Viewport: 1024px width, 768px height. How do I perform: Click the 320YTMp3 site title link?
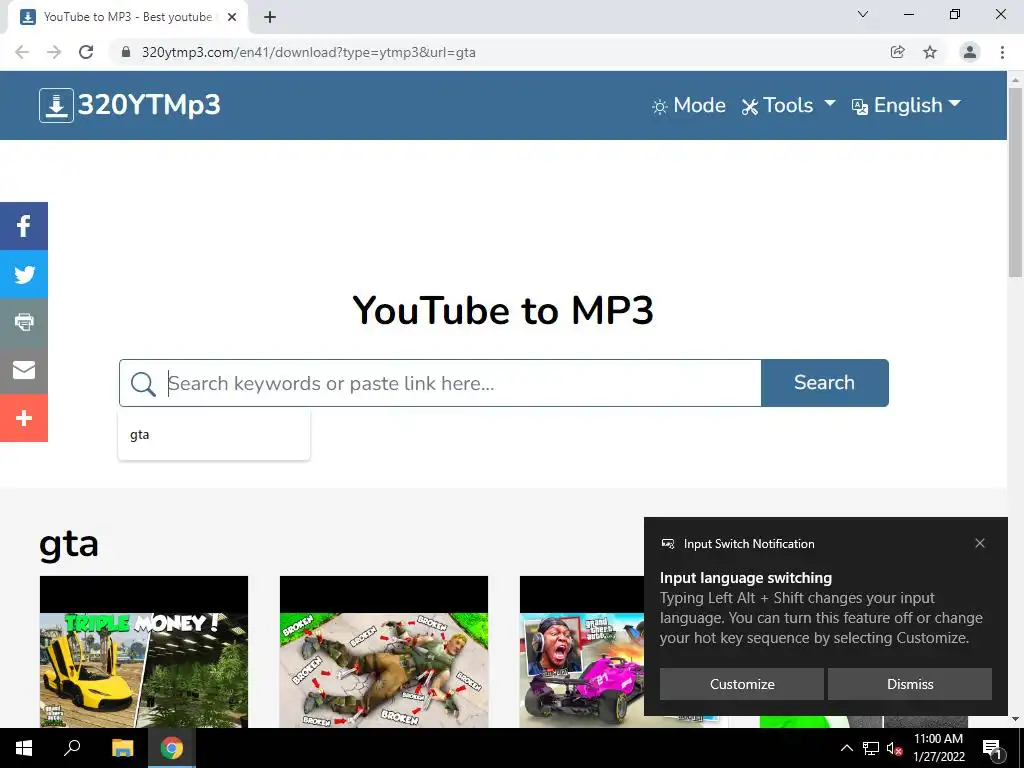tap(149, 105)
